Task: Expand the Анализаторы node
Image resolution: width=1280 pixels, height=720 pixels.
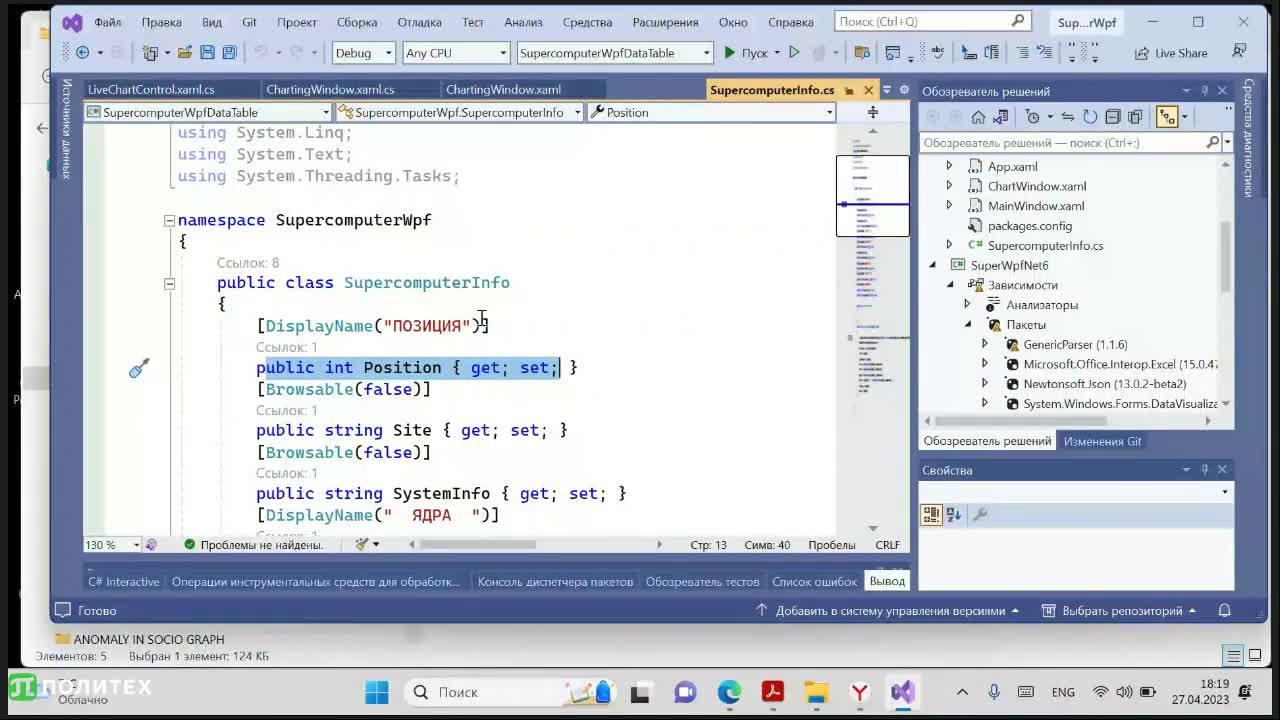Action: 967,305
